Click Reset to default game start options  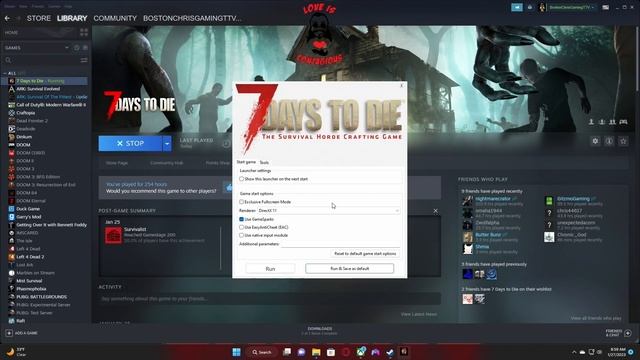[365, 253]
